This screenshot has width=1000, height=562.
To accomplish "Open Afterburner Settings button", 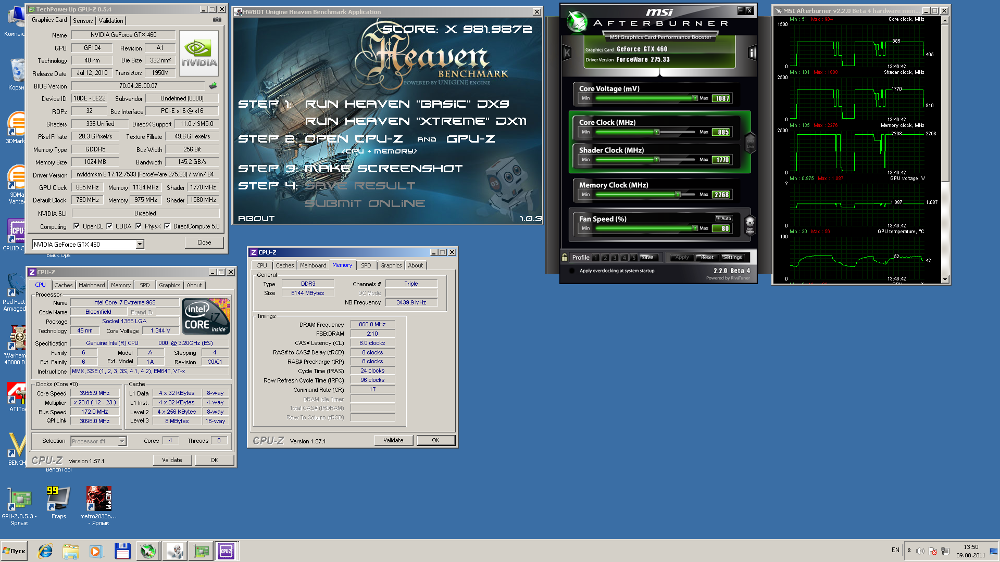I will click(732, 257).
